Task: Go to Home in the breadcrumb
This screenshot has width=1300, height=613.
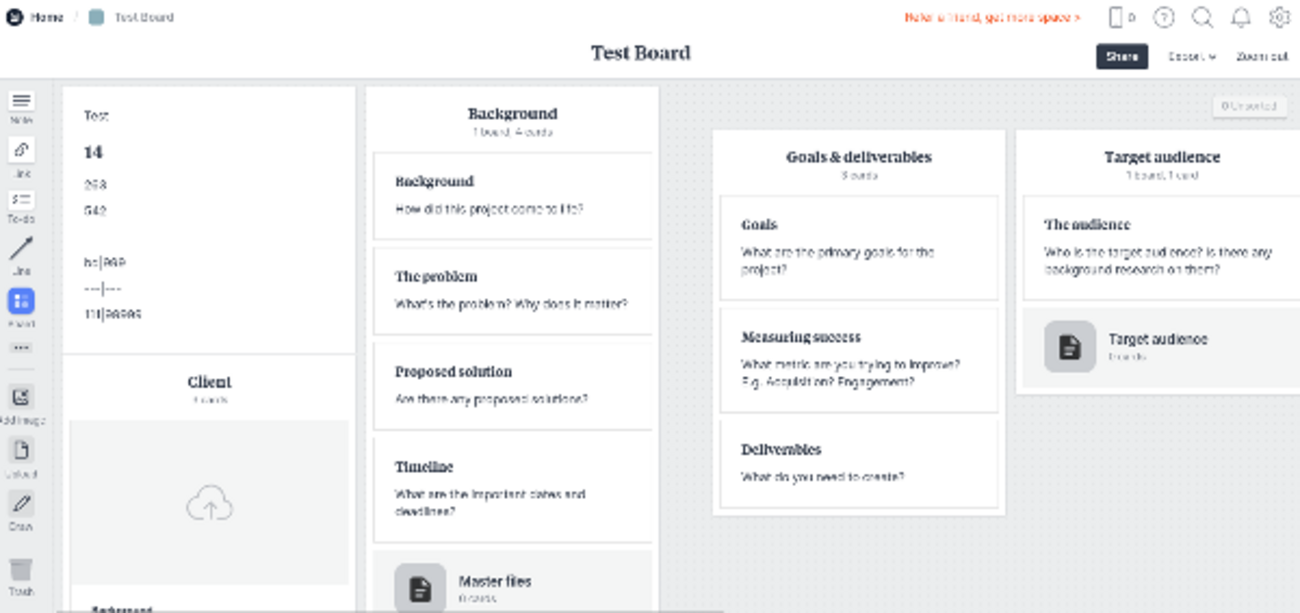Action: tap(46, 17)
